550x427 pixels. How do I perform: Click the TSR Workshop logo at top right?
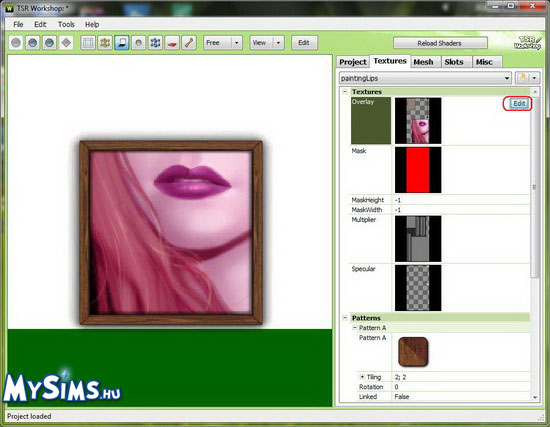point(528,43)
